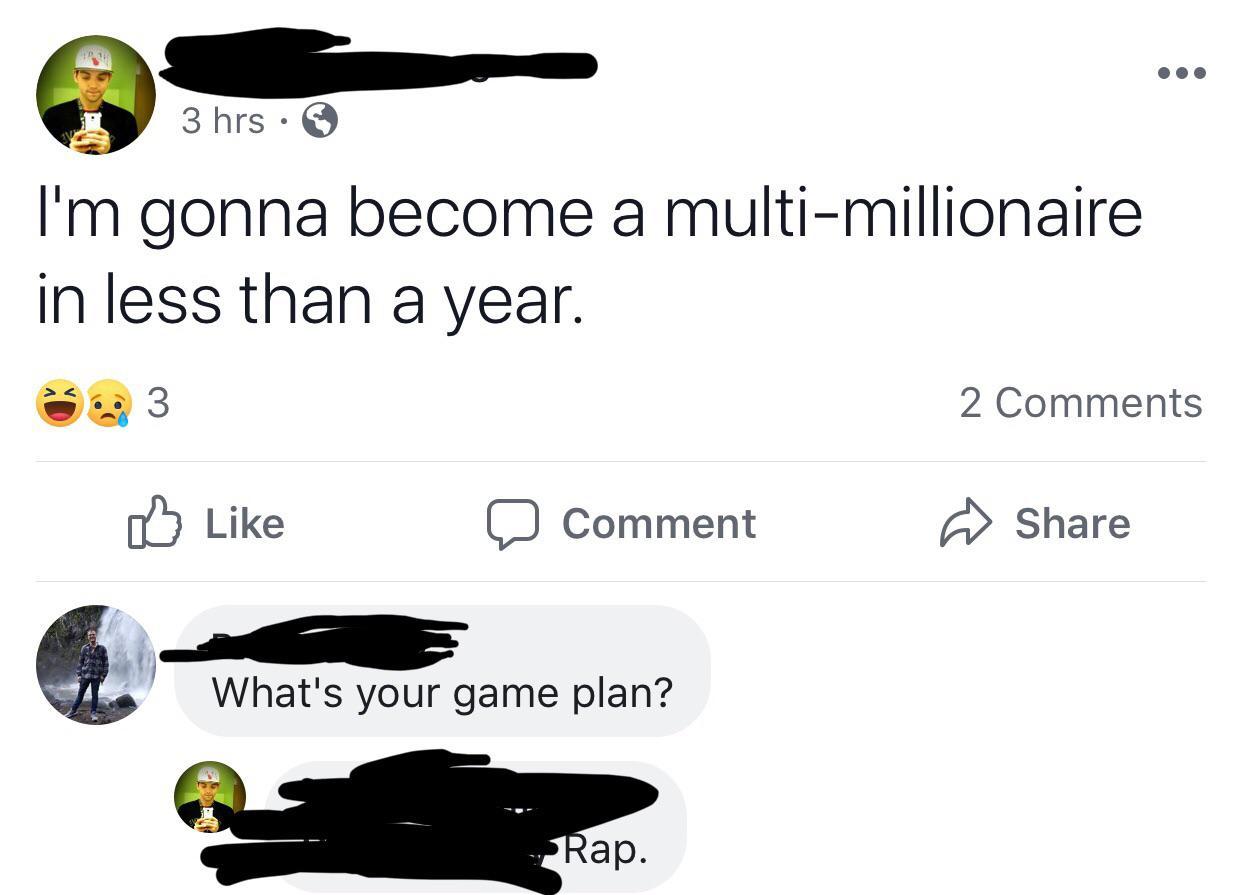Click the globe public privacy icon
The height and width of the screenshot is (895, 1242).
[x=319, y=121]
